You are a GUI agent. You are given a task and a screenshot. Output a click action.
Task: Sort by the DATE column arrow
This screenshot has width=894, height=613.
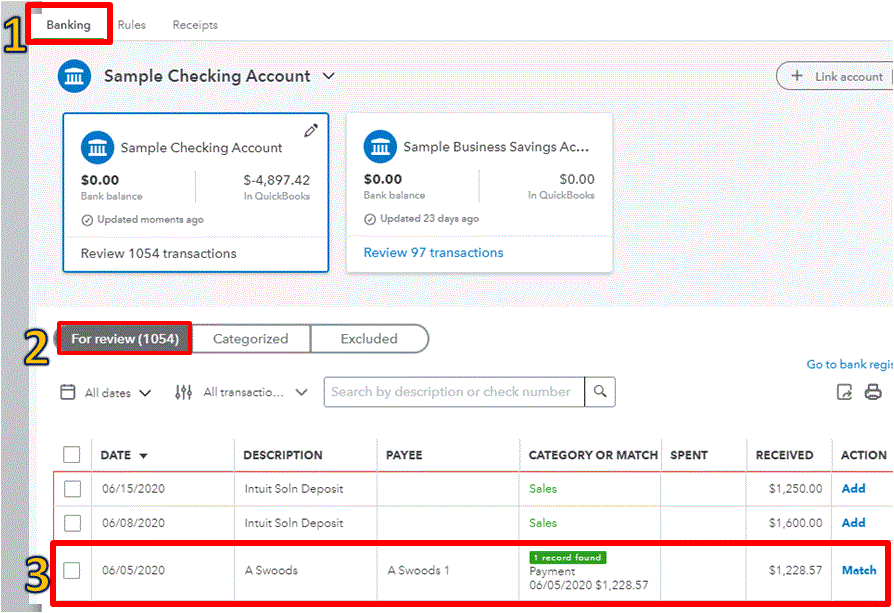(144, 456)
